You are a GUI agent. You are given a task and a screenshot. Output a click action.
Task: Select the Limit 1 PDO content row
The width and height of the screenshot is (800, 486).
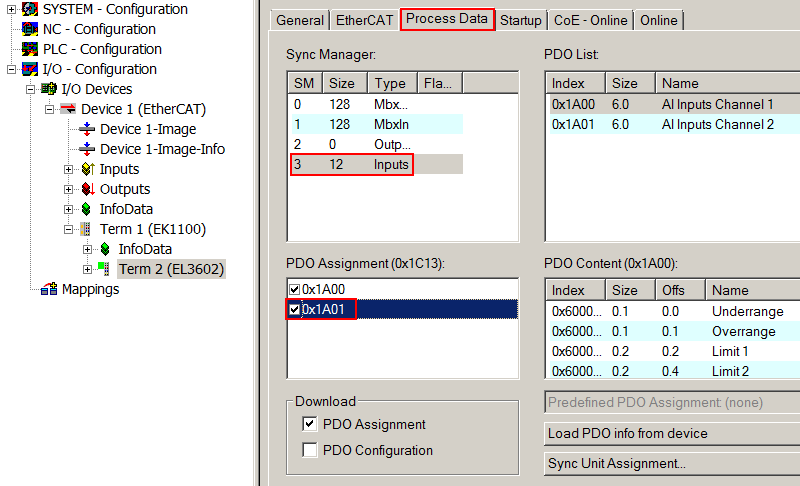pyautogui.click(x=673, y=351)
